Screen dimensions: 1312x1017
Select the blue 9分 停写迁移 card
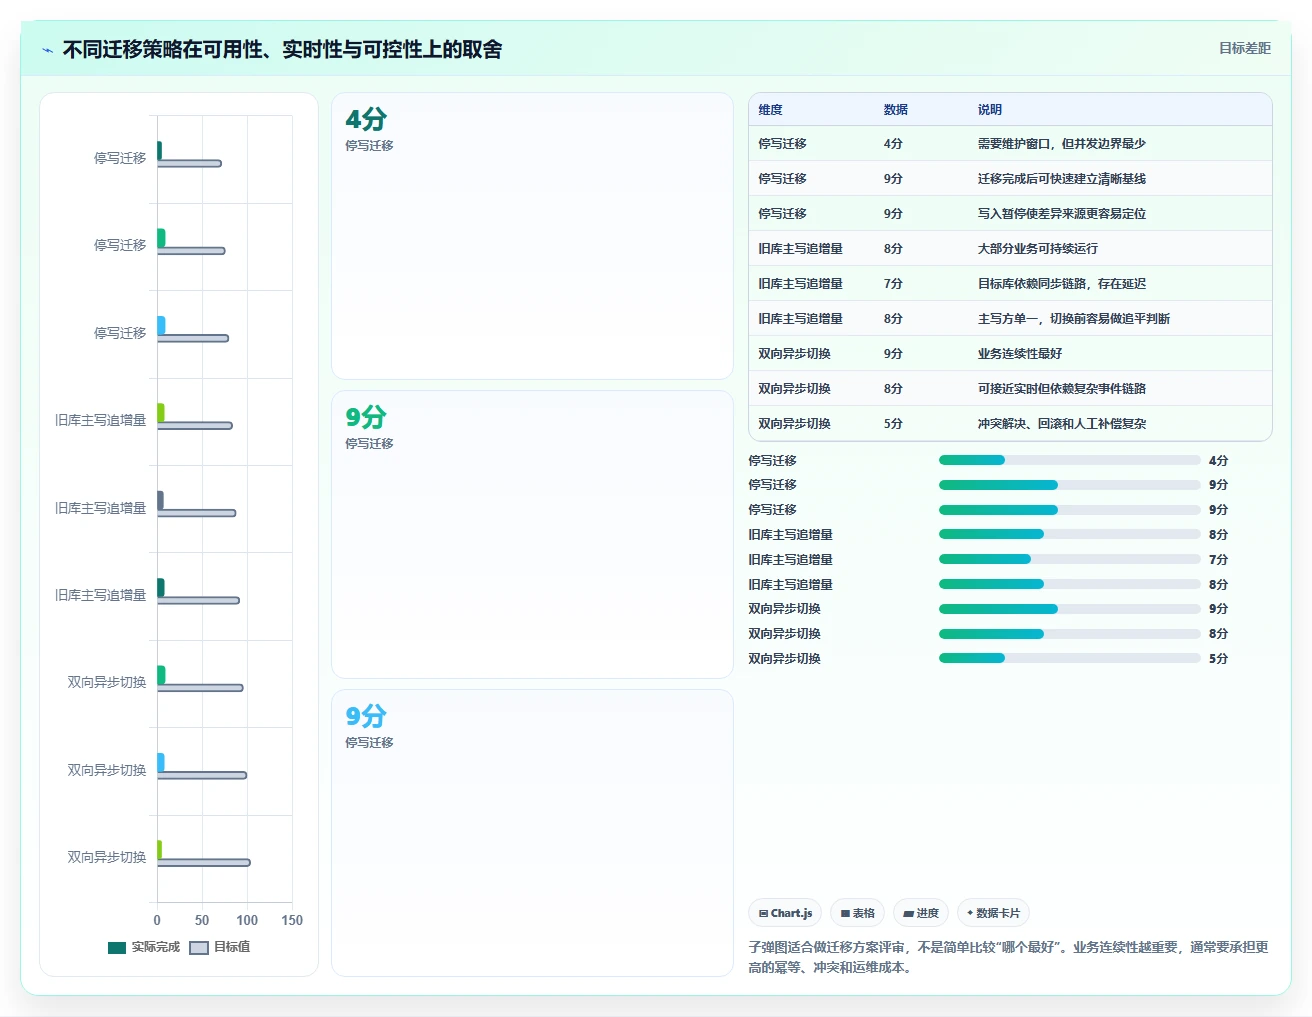[x=532, y=833]
